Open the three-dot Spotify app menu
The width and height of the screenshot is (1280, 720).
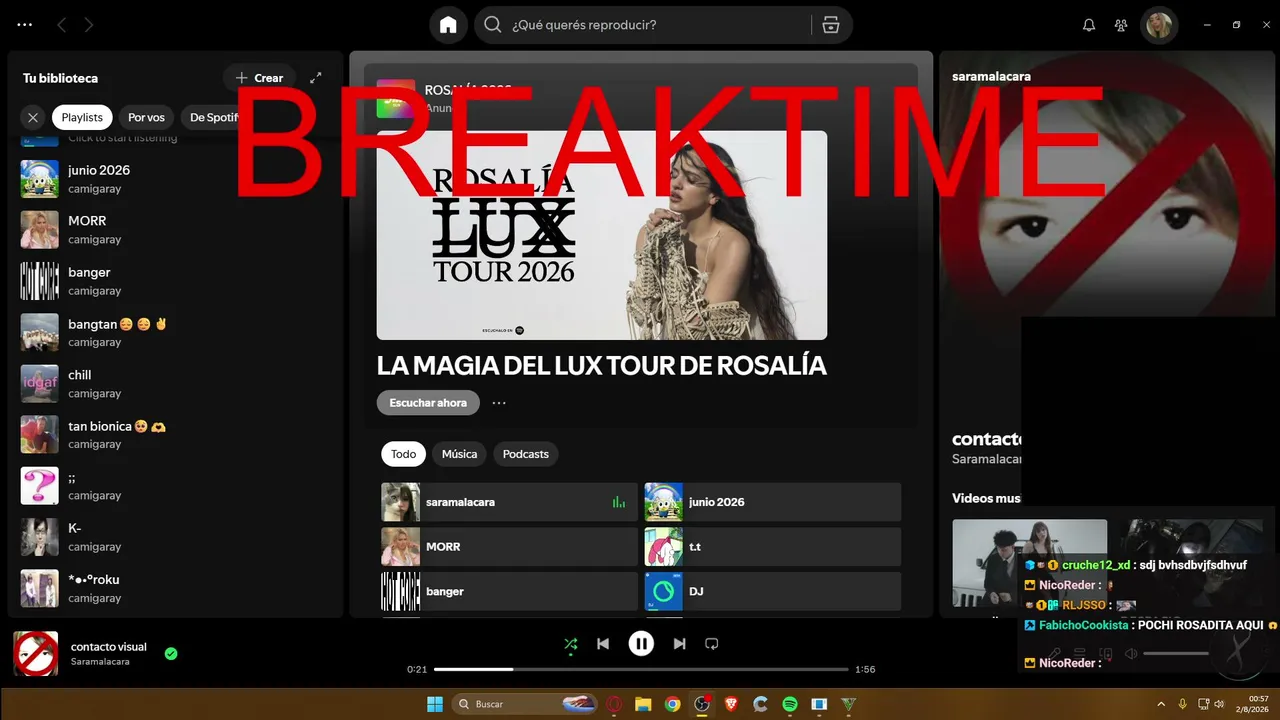(25, 25)
